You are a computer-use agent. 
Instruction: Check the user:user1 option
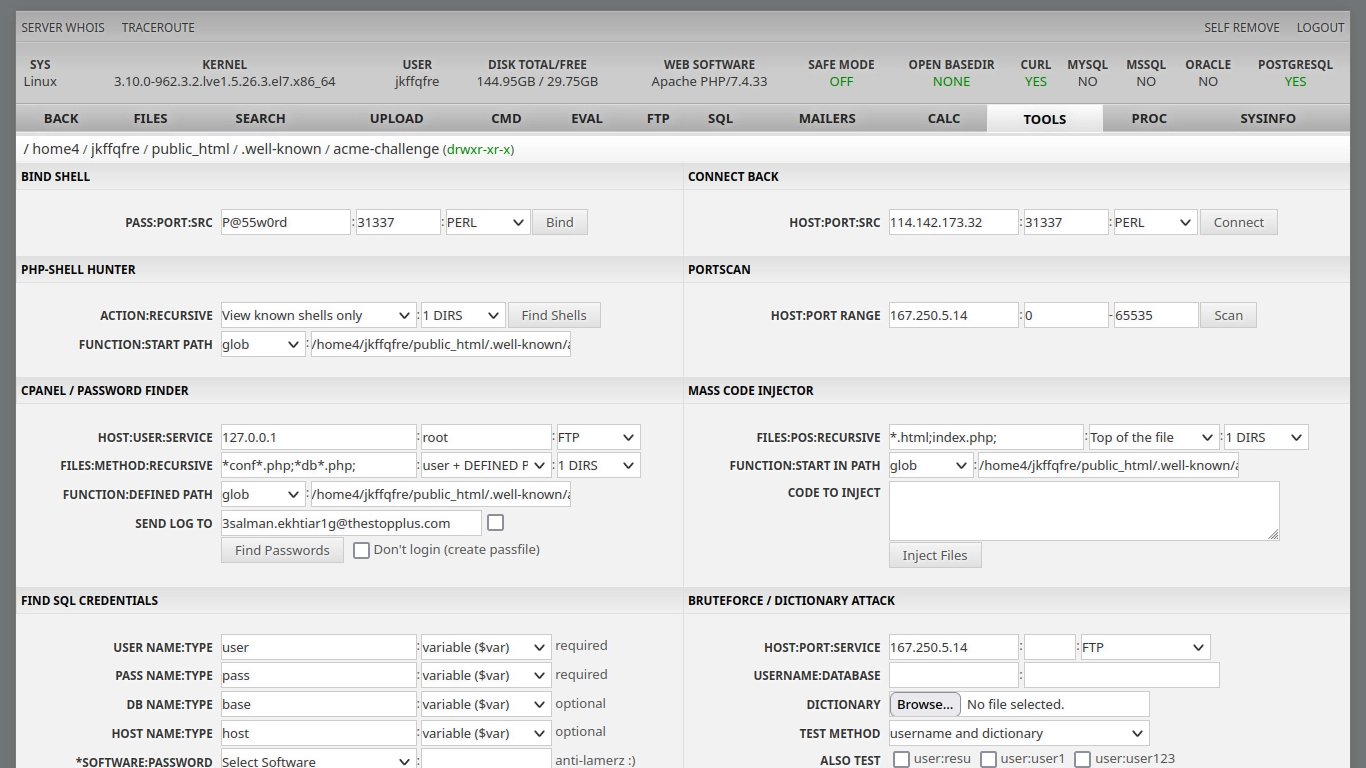pos(988,759)
